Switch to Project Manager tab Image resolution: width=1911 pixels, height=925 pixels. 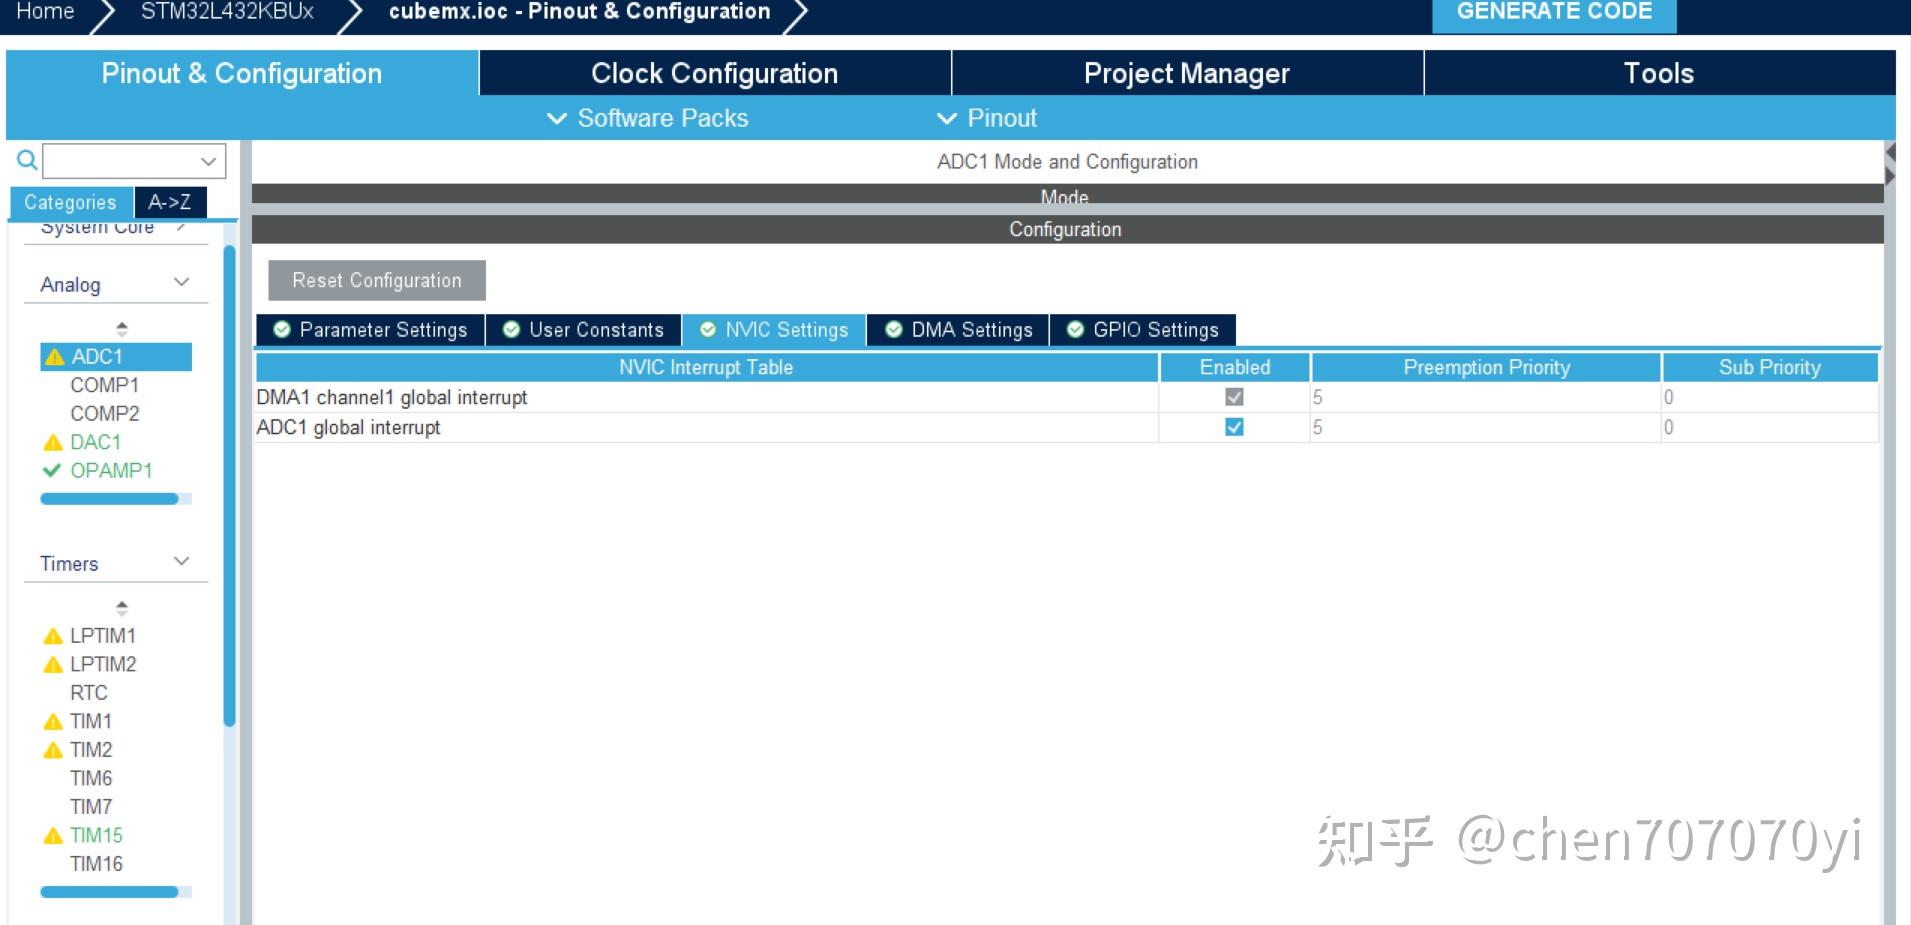click(1186, 73)
